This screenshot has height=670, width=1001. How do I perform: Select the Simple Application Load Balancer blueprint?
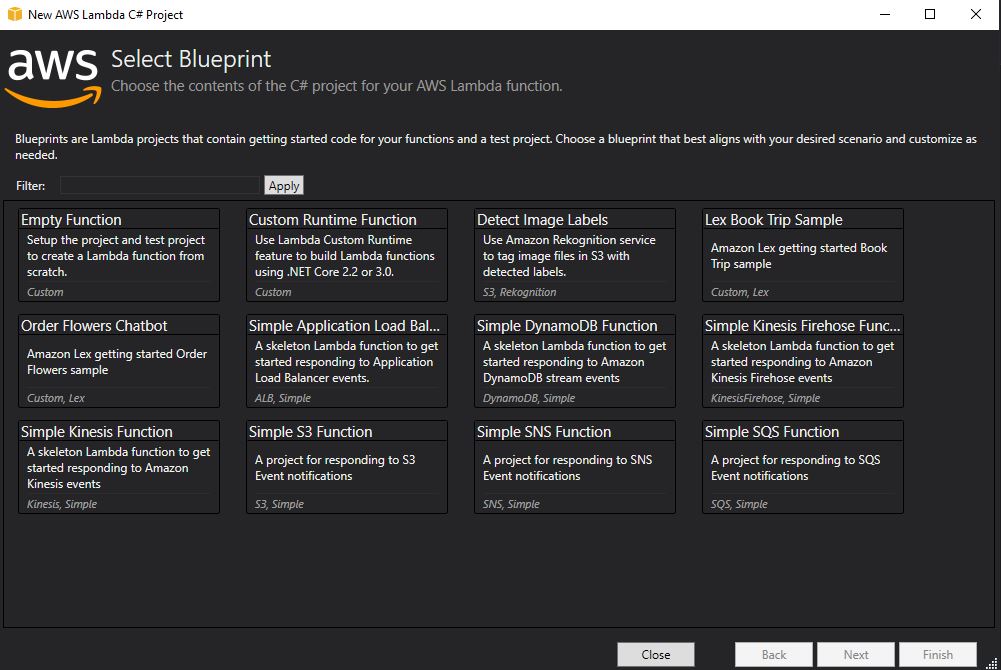click(x=346, y=361)
